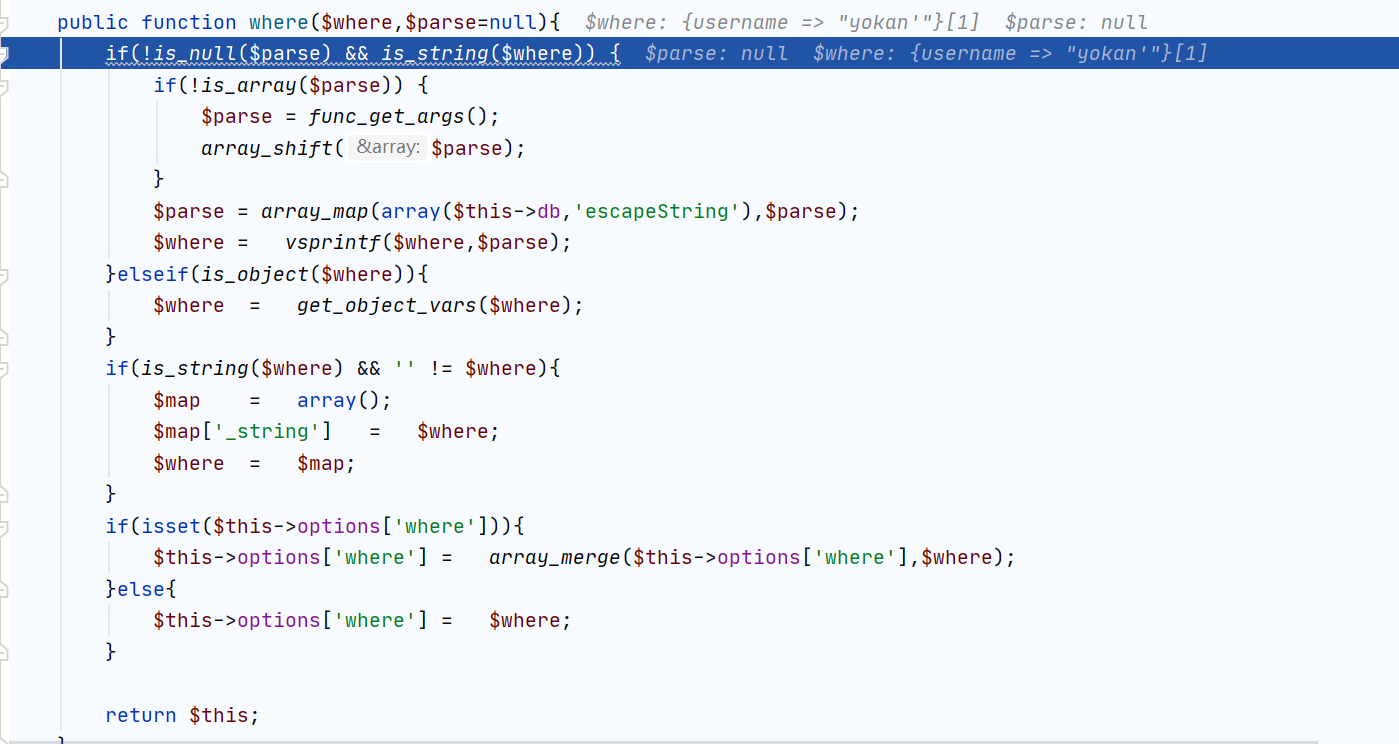Click the 'return $this;' statement

[x=182, y=715]
